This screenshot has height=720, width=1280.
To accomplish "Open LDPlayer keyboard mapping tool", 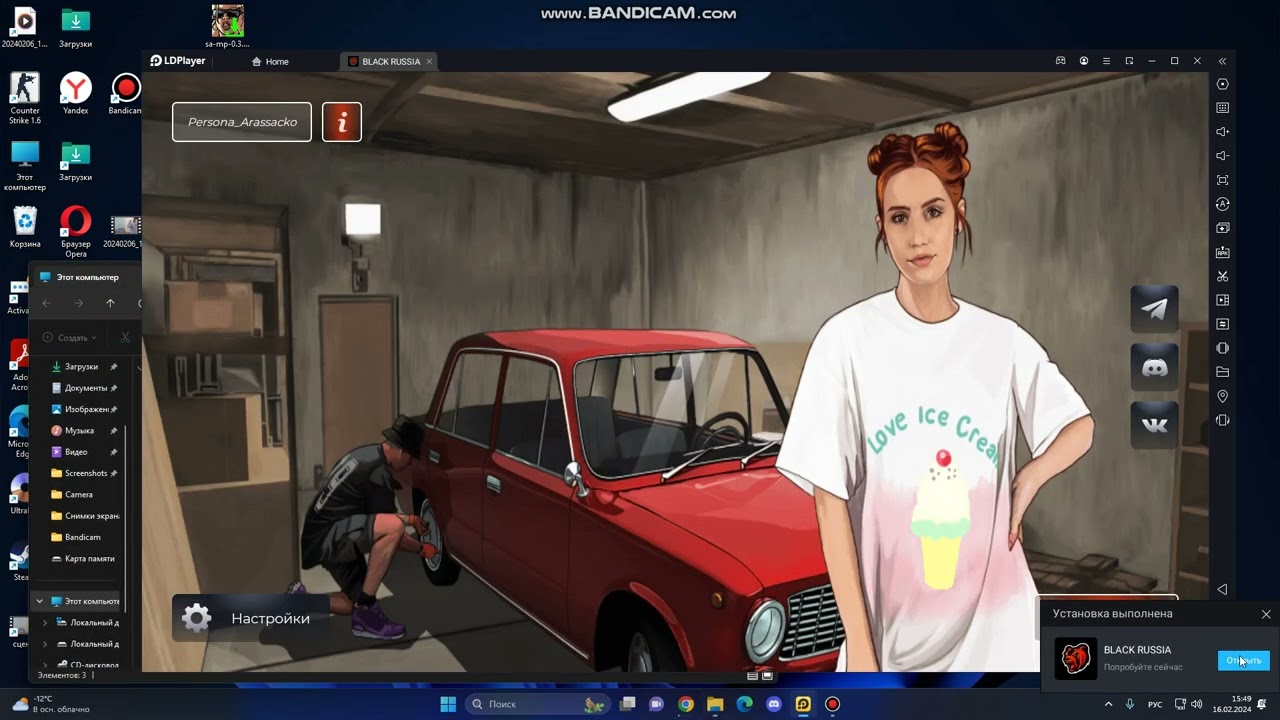I will pyautogui.click(x=1222, y=108).
